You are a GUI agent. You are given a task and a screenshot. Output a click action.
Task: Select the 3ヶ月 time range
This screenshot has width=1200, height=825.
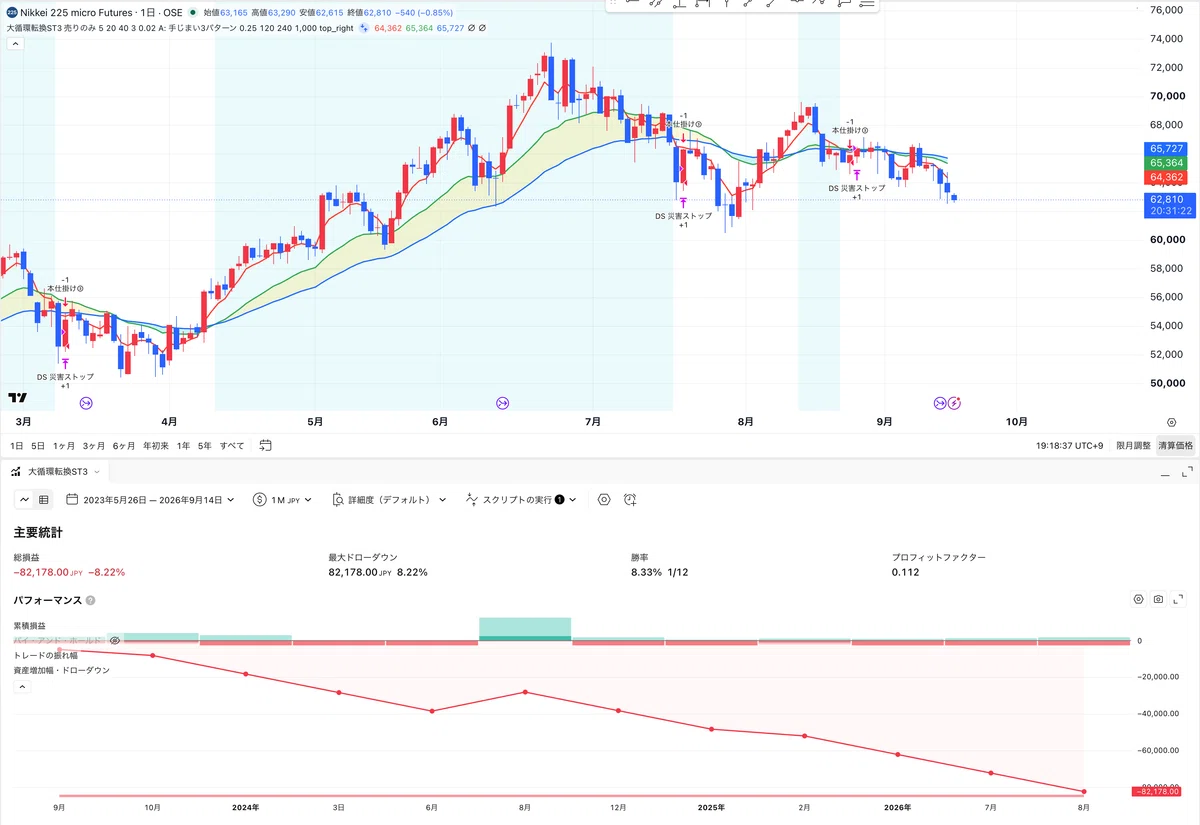[94, 445]
